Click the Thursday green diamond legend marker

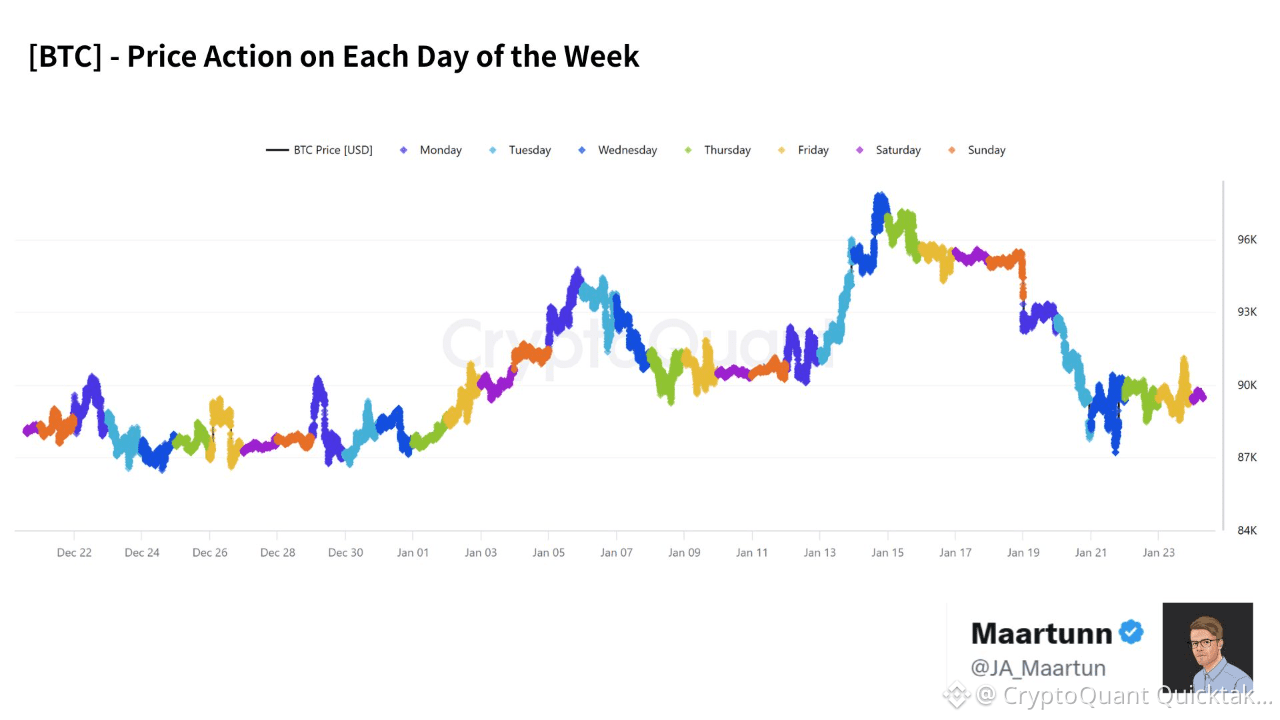(x=688, y=150)
